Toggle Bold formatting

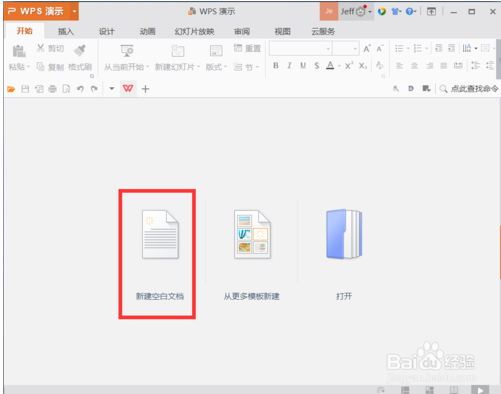(x=276, y=66)
